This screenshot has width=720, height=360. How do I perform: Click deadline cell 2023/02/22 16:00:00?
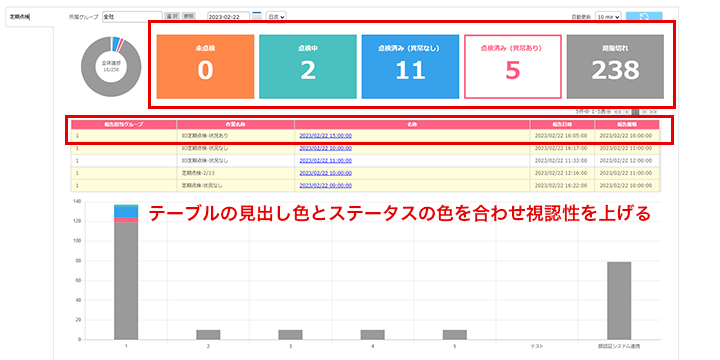[x=626, y=136]
